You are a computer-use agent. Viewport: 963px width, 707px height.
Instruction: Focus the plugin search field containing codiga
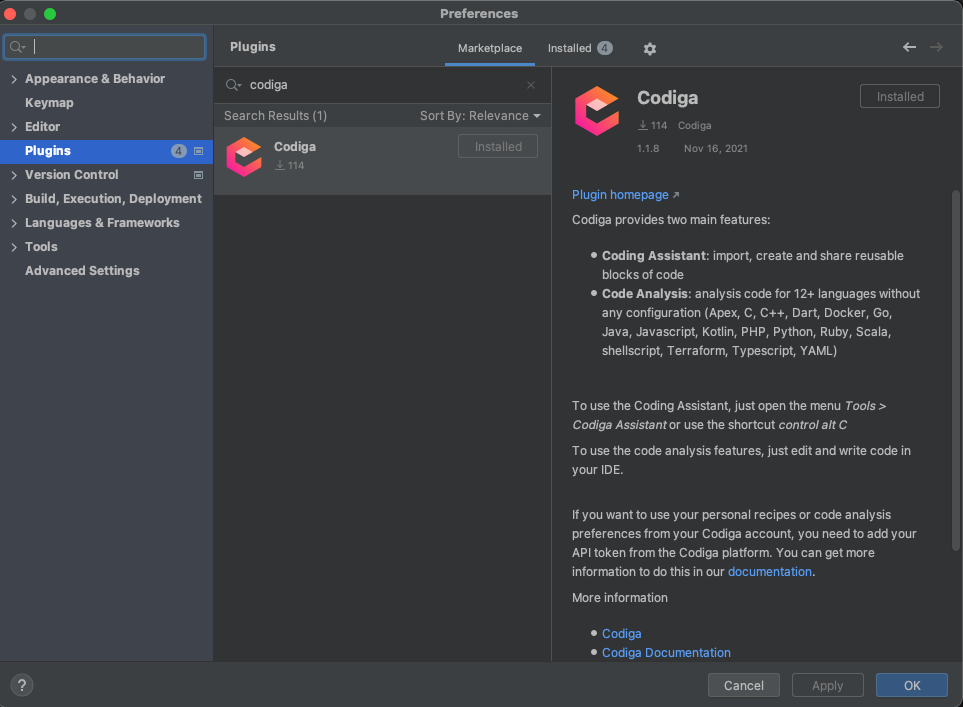(382, 85)
